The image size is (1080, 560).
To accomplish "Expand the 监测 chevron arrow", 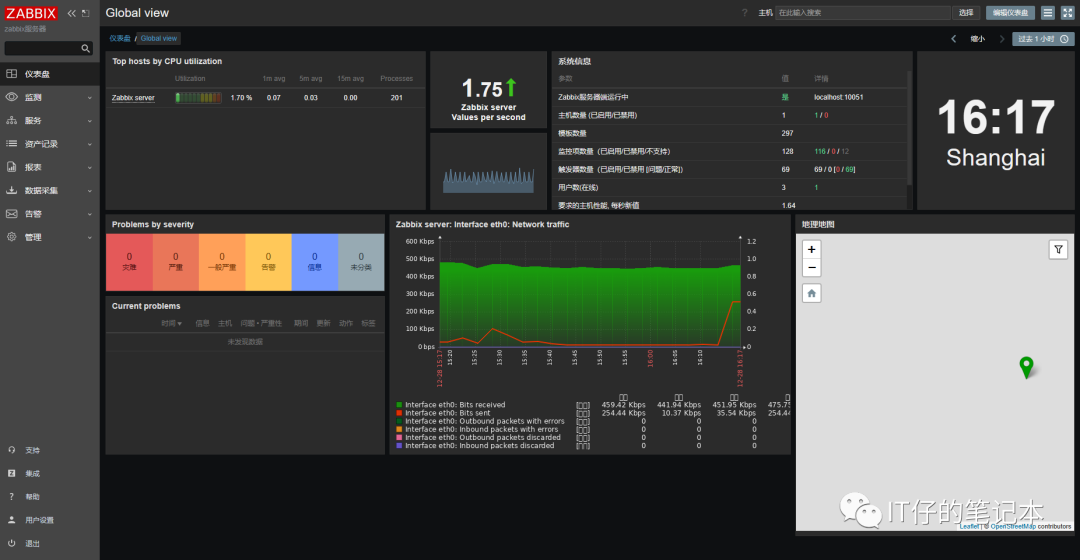I will (90, 98).
